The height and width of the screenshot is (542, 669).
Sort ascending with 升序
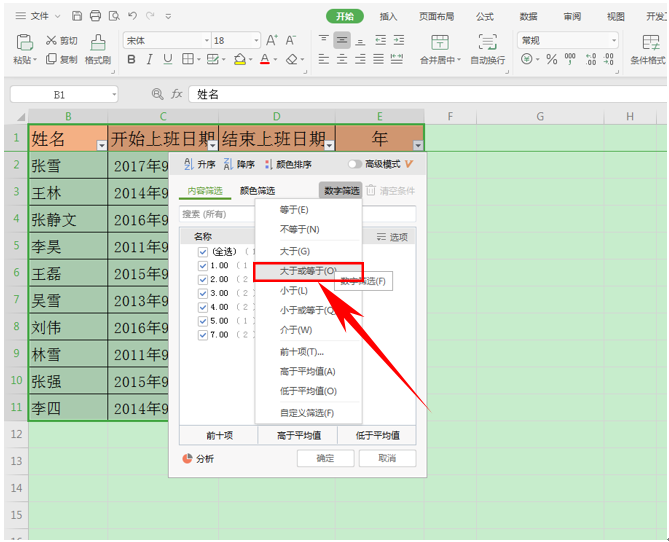[x=200, y=164]
